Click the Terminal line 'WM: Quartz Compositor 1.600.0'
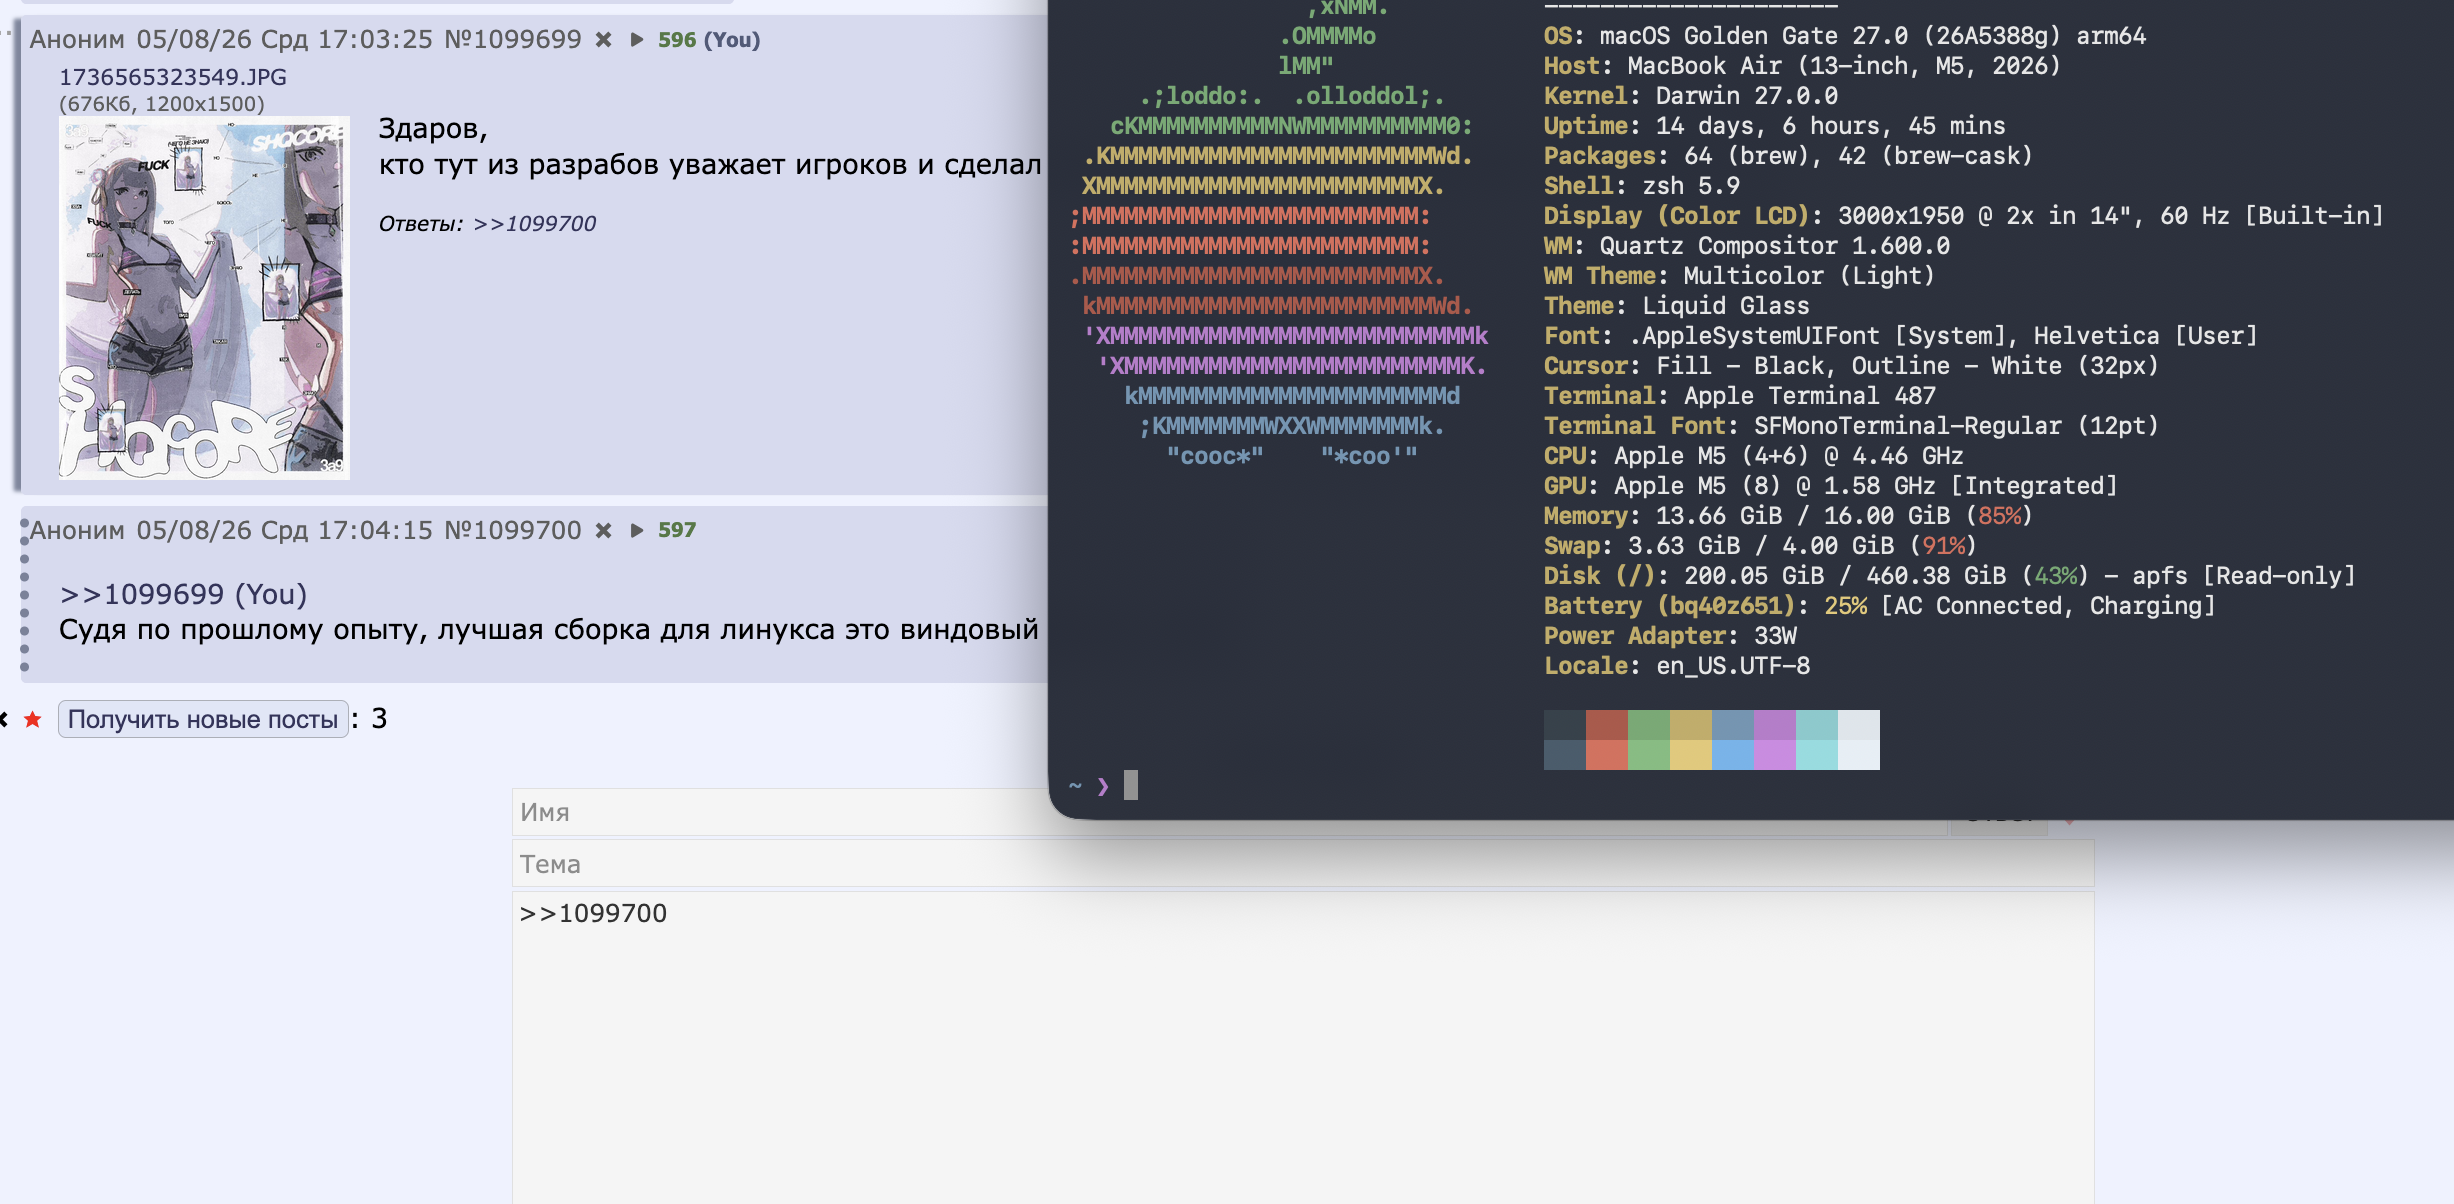 click(1747, 246)
